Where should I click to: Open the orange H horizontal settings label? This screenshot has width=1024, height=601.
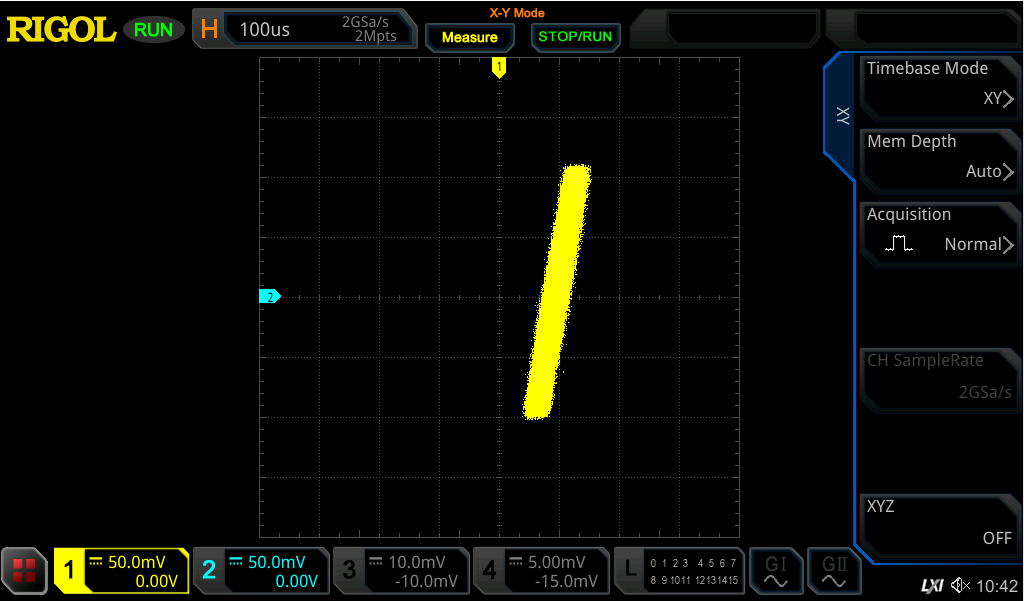coord(209,29)
